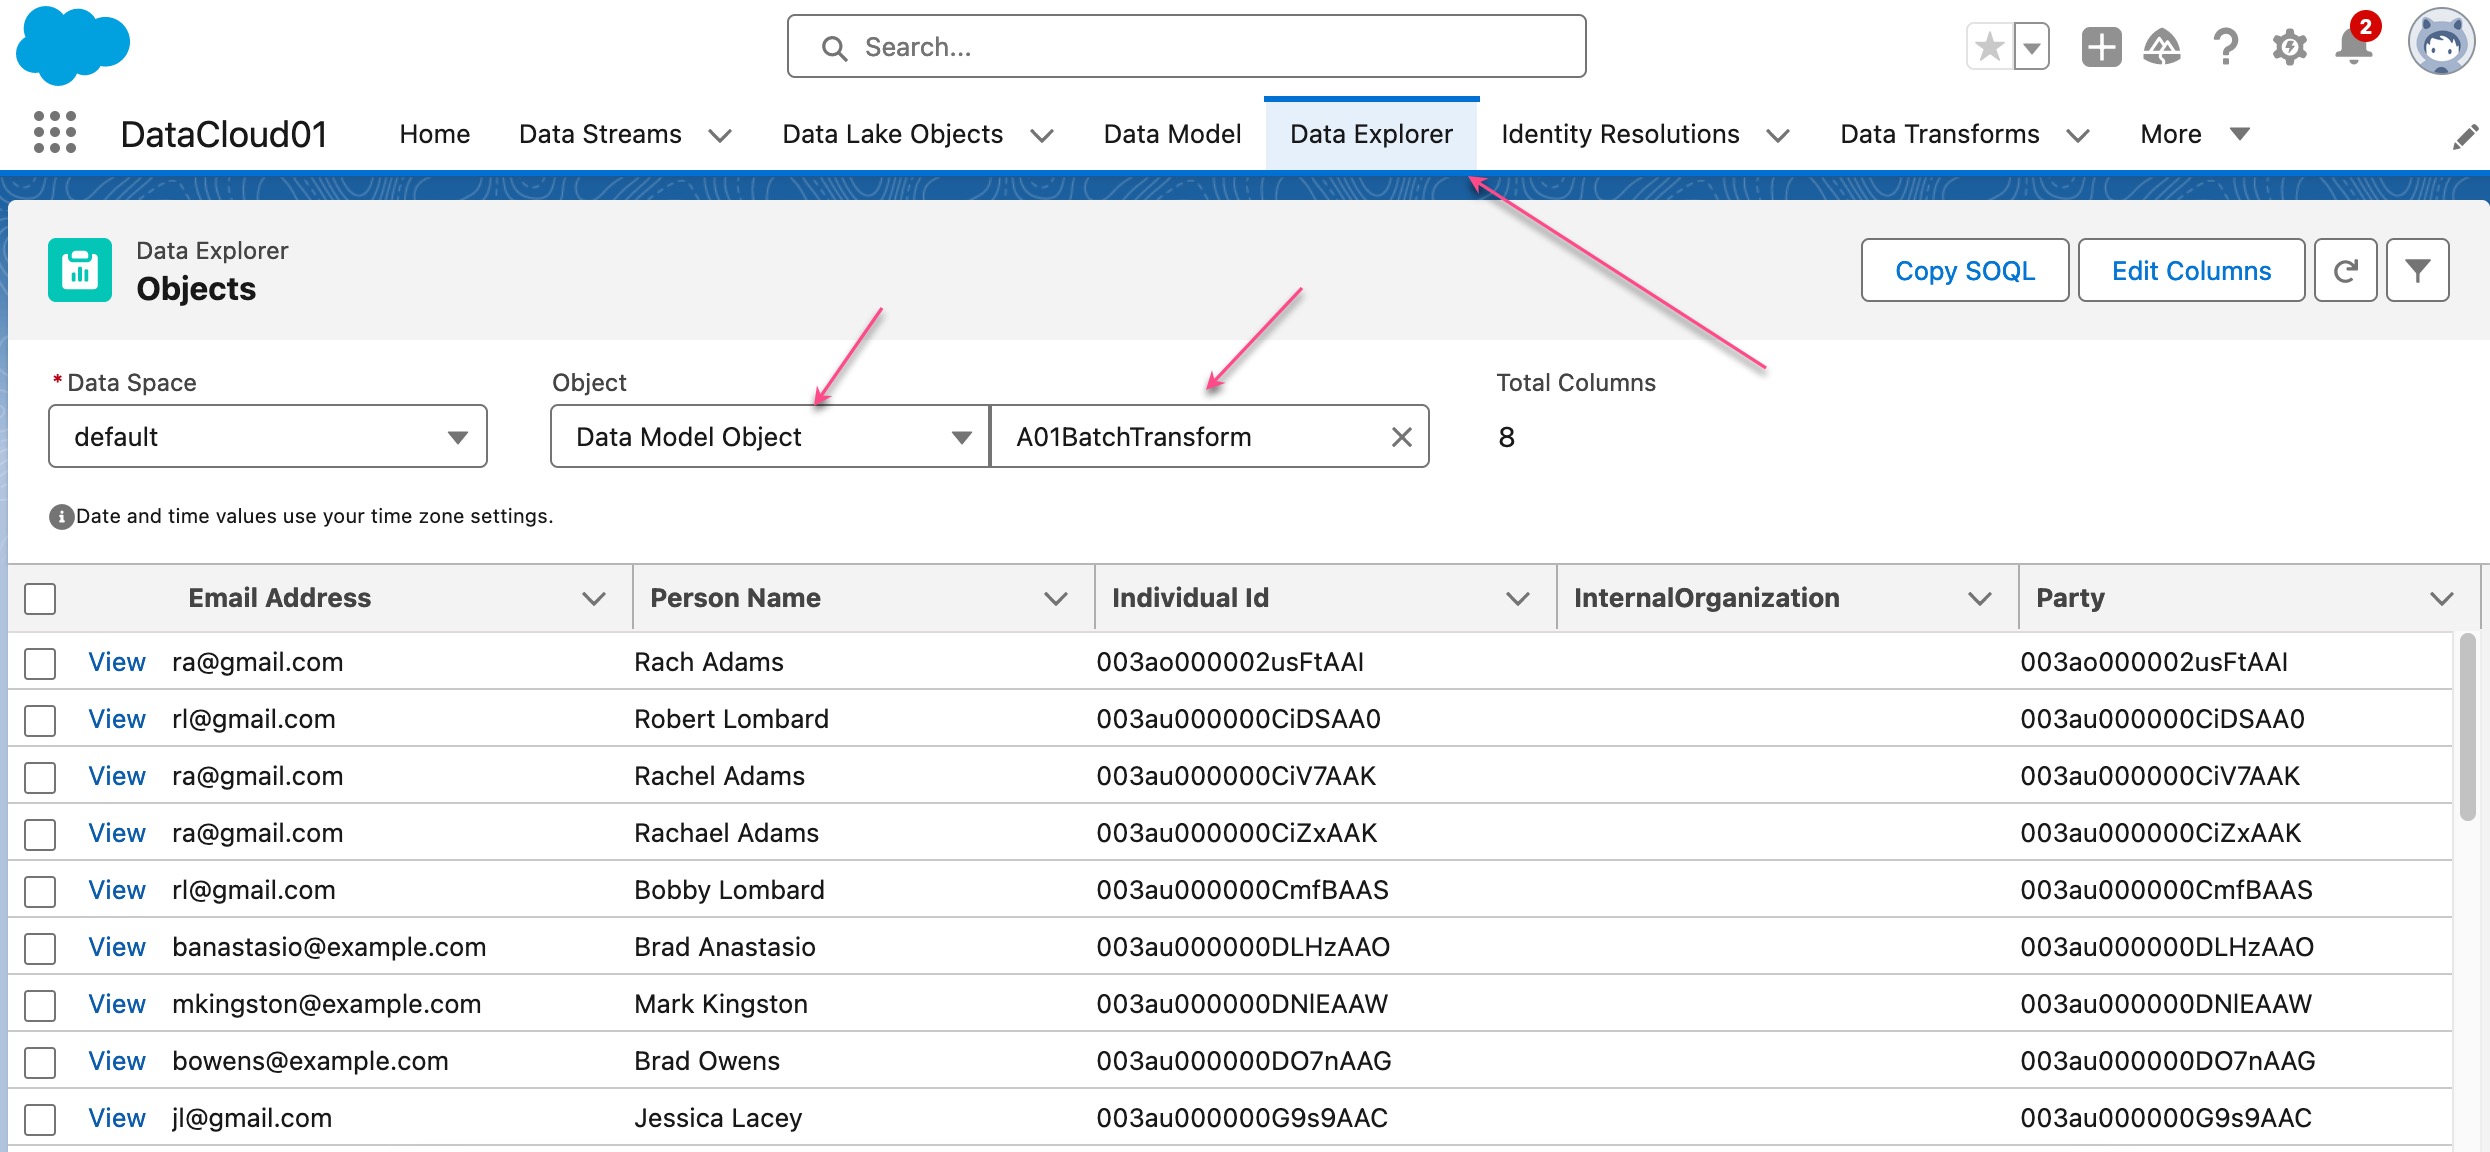Screen dimensions: 2490x1152
Task: Click the refresh button
Action: 2345,270
